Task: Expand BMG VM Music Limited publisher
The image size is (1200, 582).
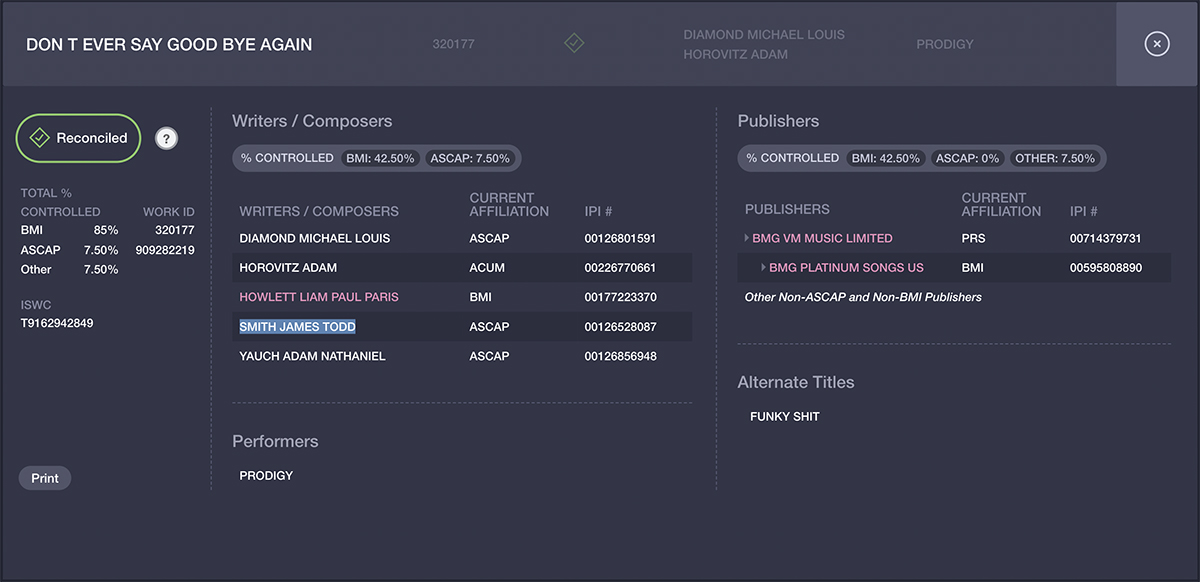Action: (x=747, y=238)
